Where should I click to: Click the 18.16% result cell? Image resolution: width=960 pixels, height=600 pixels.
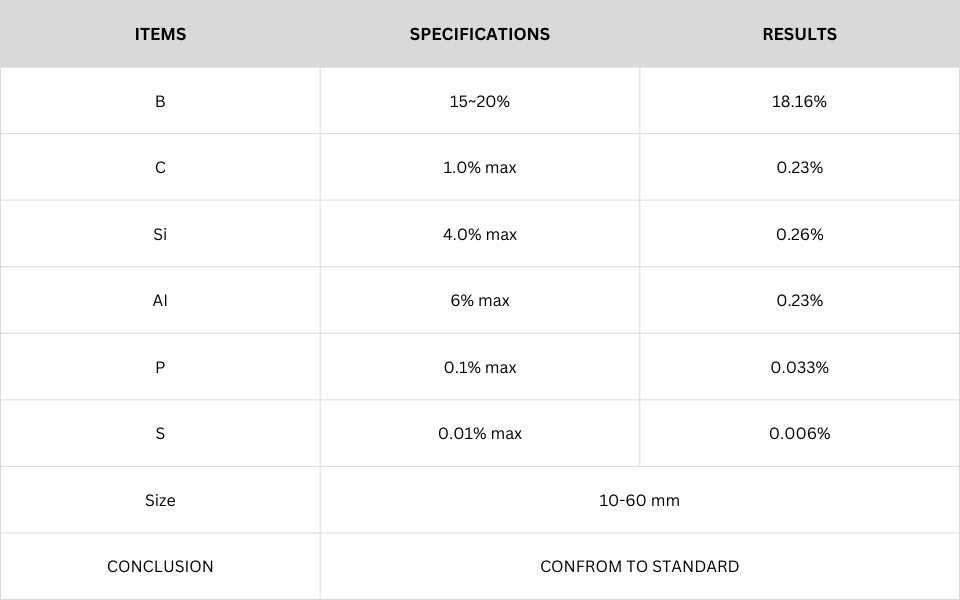coord(799,101)
